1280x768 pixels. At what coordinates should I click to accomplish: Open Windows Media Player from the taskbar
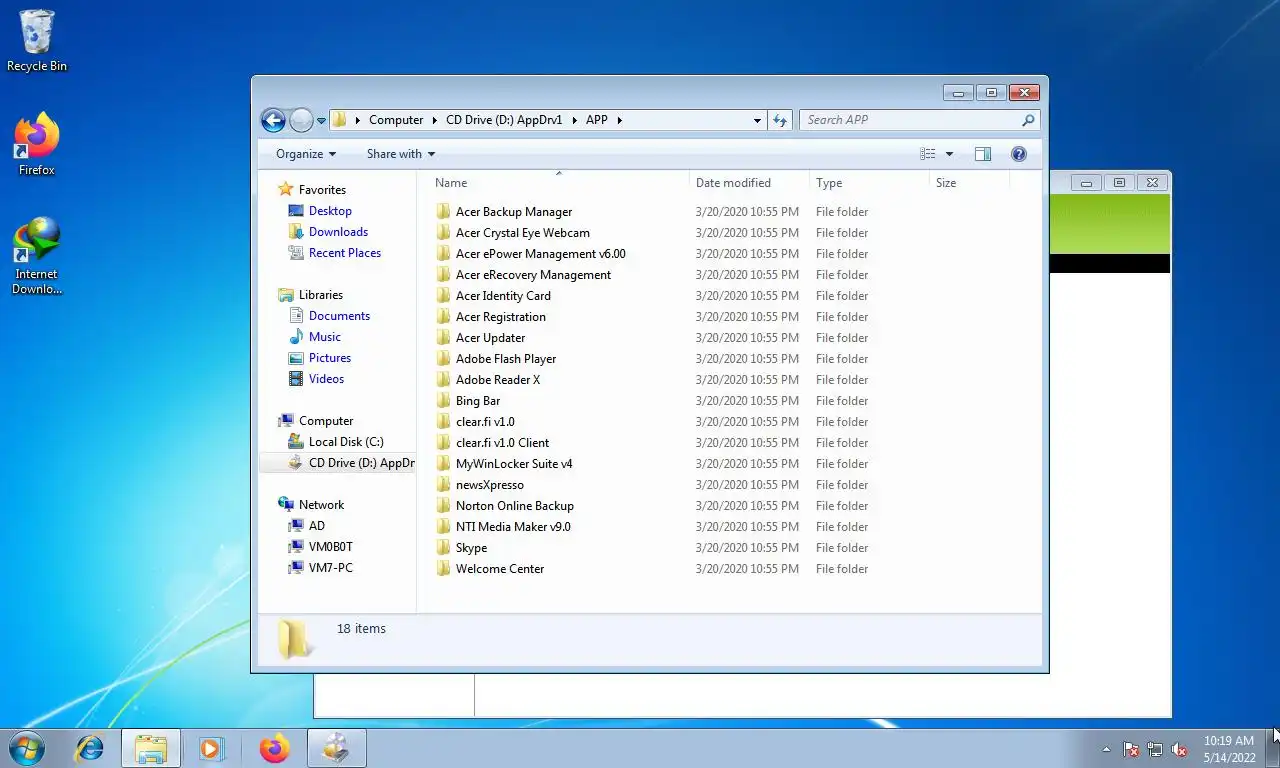(210, 748)
